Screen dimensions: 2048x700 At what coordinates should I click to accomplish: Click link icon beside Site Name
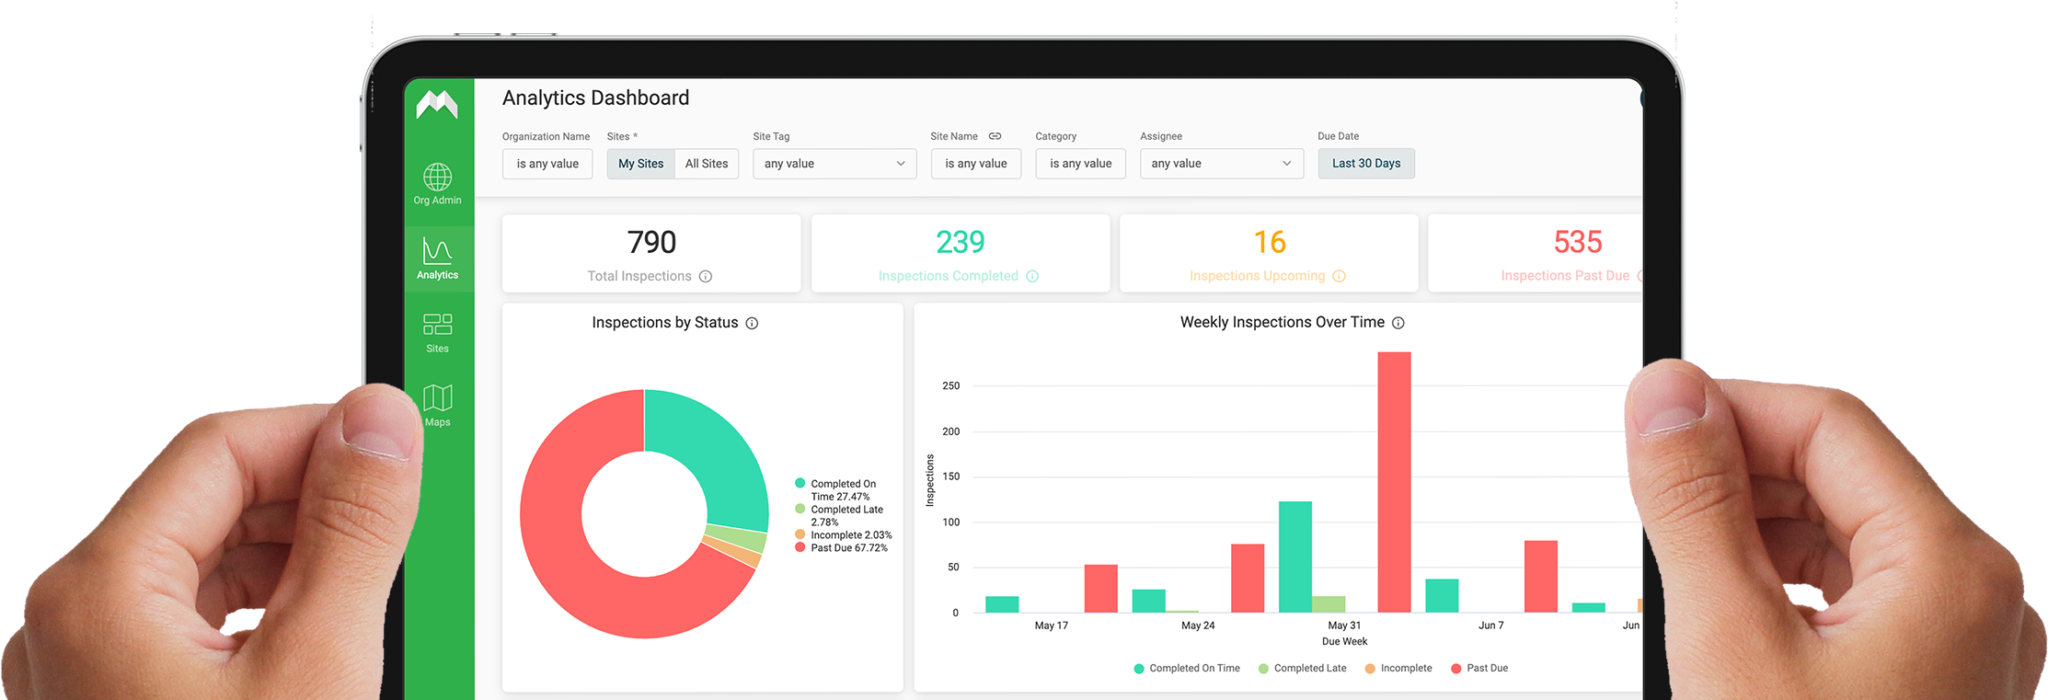(x=995, y=136)
